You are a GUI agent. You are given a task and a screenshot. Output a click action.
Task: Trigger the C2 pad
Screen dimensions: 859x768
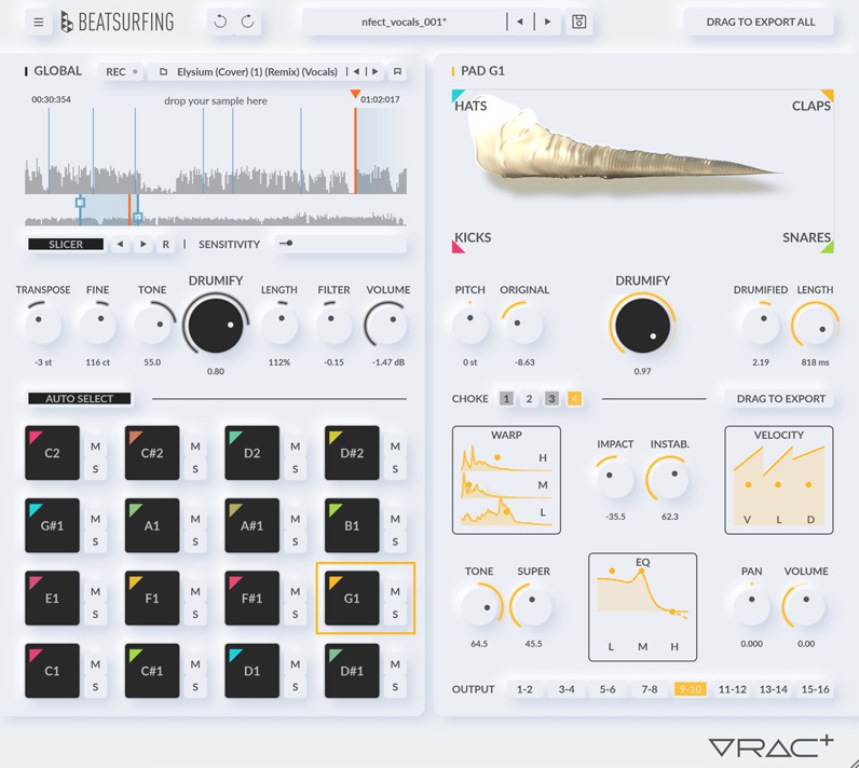(x=52, y=453)
